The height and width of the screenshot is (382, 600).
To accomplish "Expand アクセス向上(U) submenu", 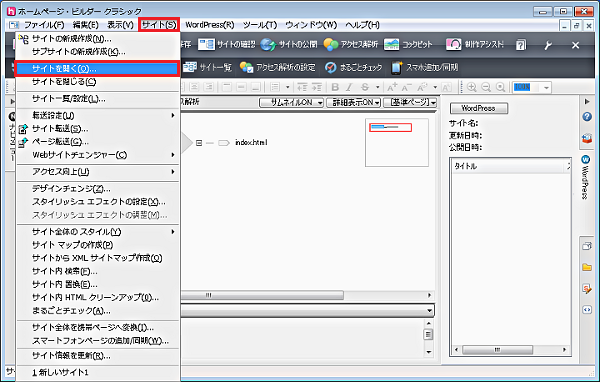I will (x=97, y=172).
